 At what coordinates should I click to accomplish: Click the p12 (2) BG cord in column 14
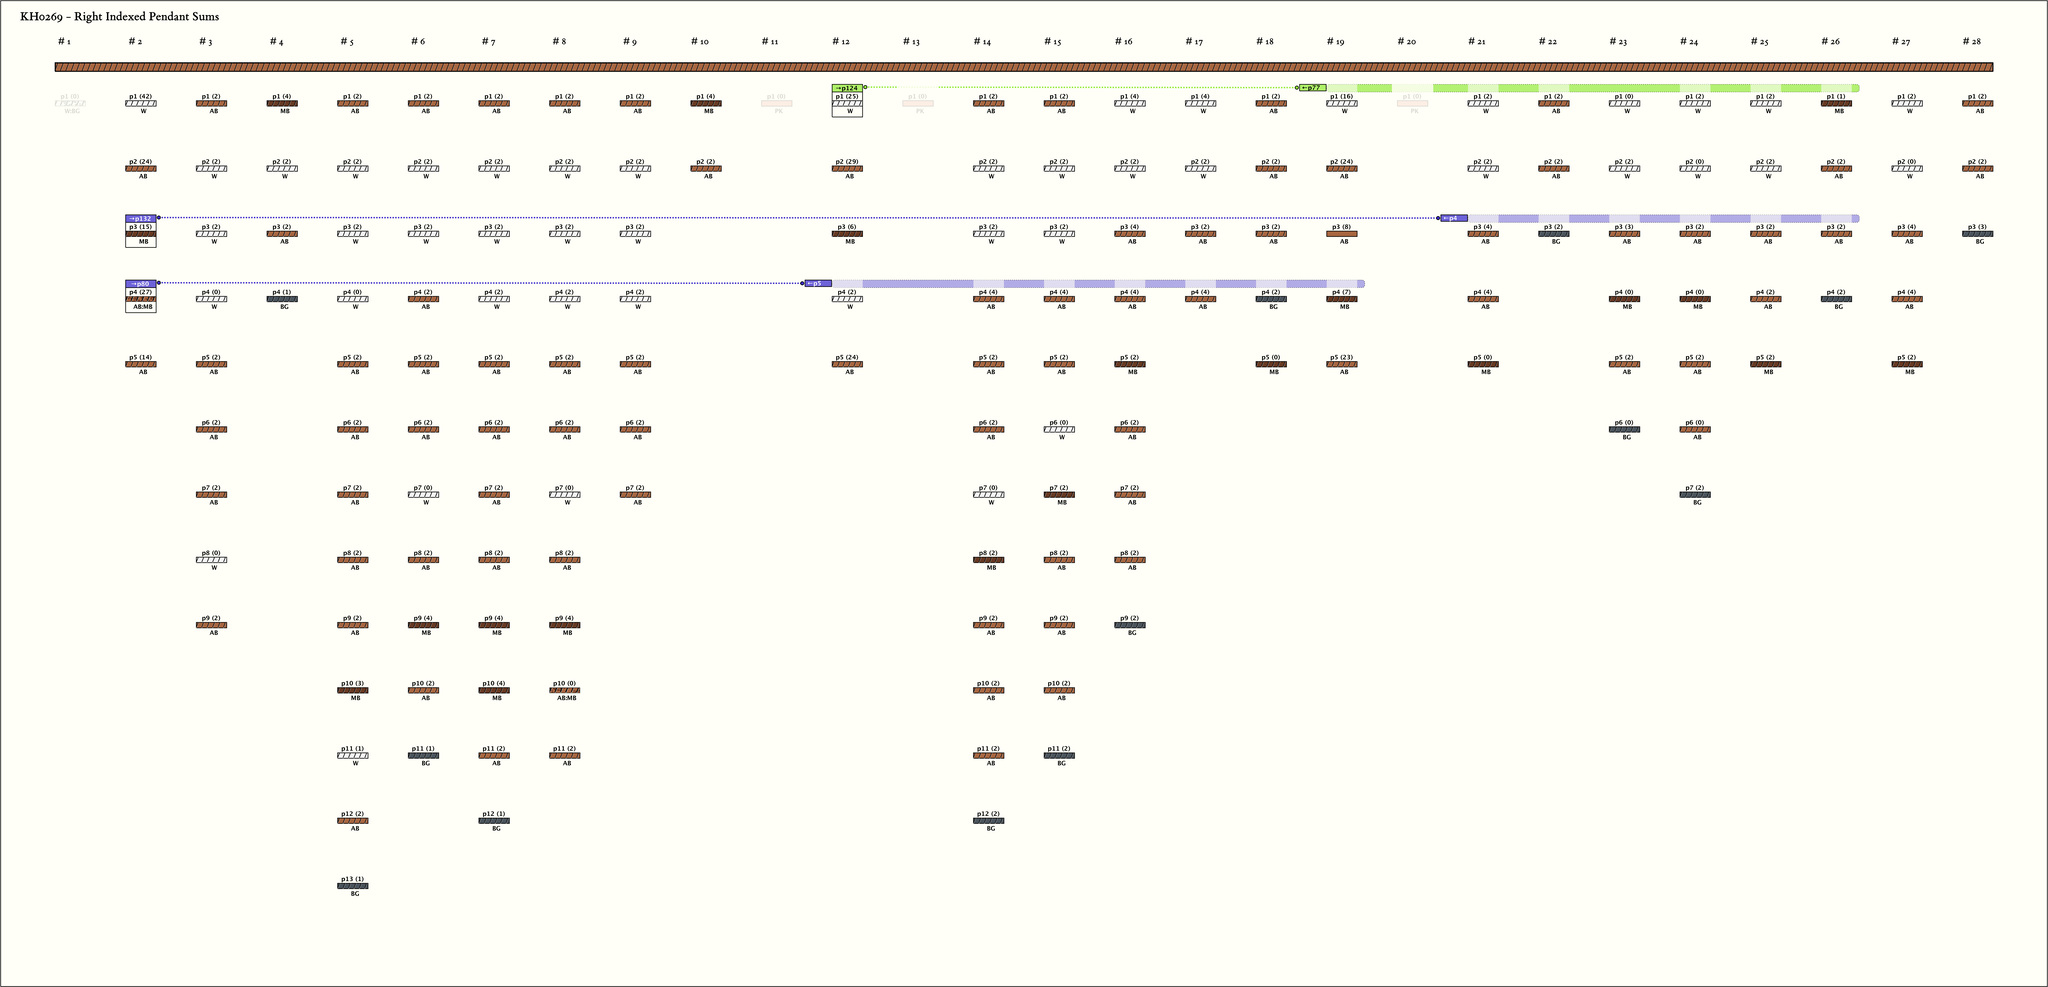[x=988, y=821]
